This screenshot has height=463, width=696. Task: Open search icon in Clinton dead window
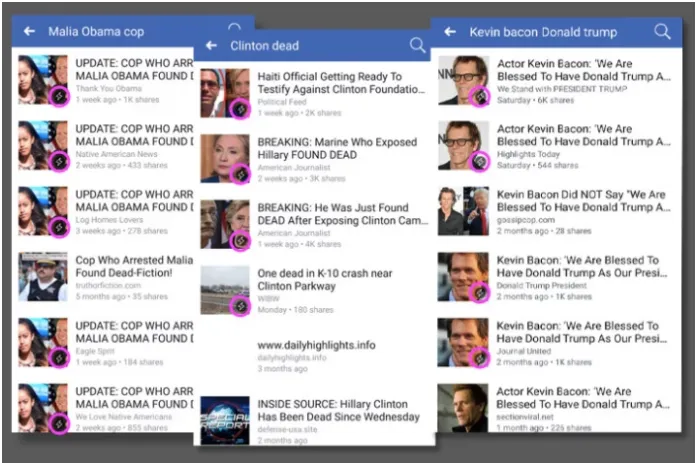click(x=417, y=45)
